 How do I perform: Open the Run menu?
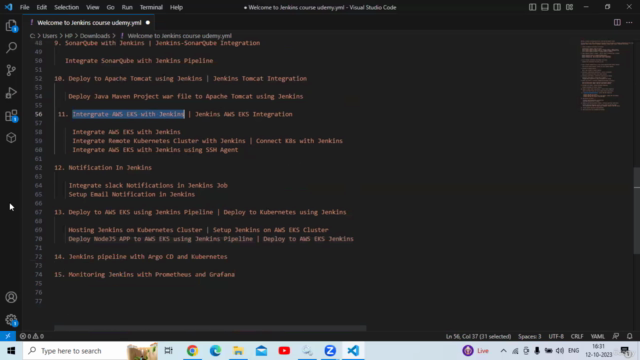pos(127,7)
